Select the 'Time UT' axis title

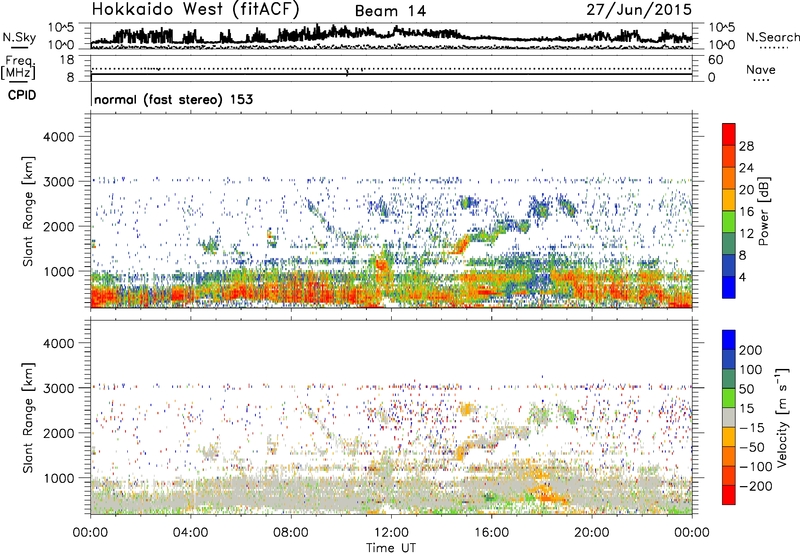coord(391,548)
